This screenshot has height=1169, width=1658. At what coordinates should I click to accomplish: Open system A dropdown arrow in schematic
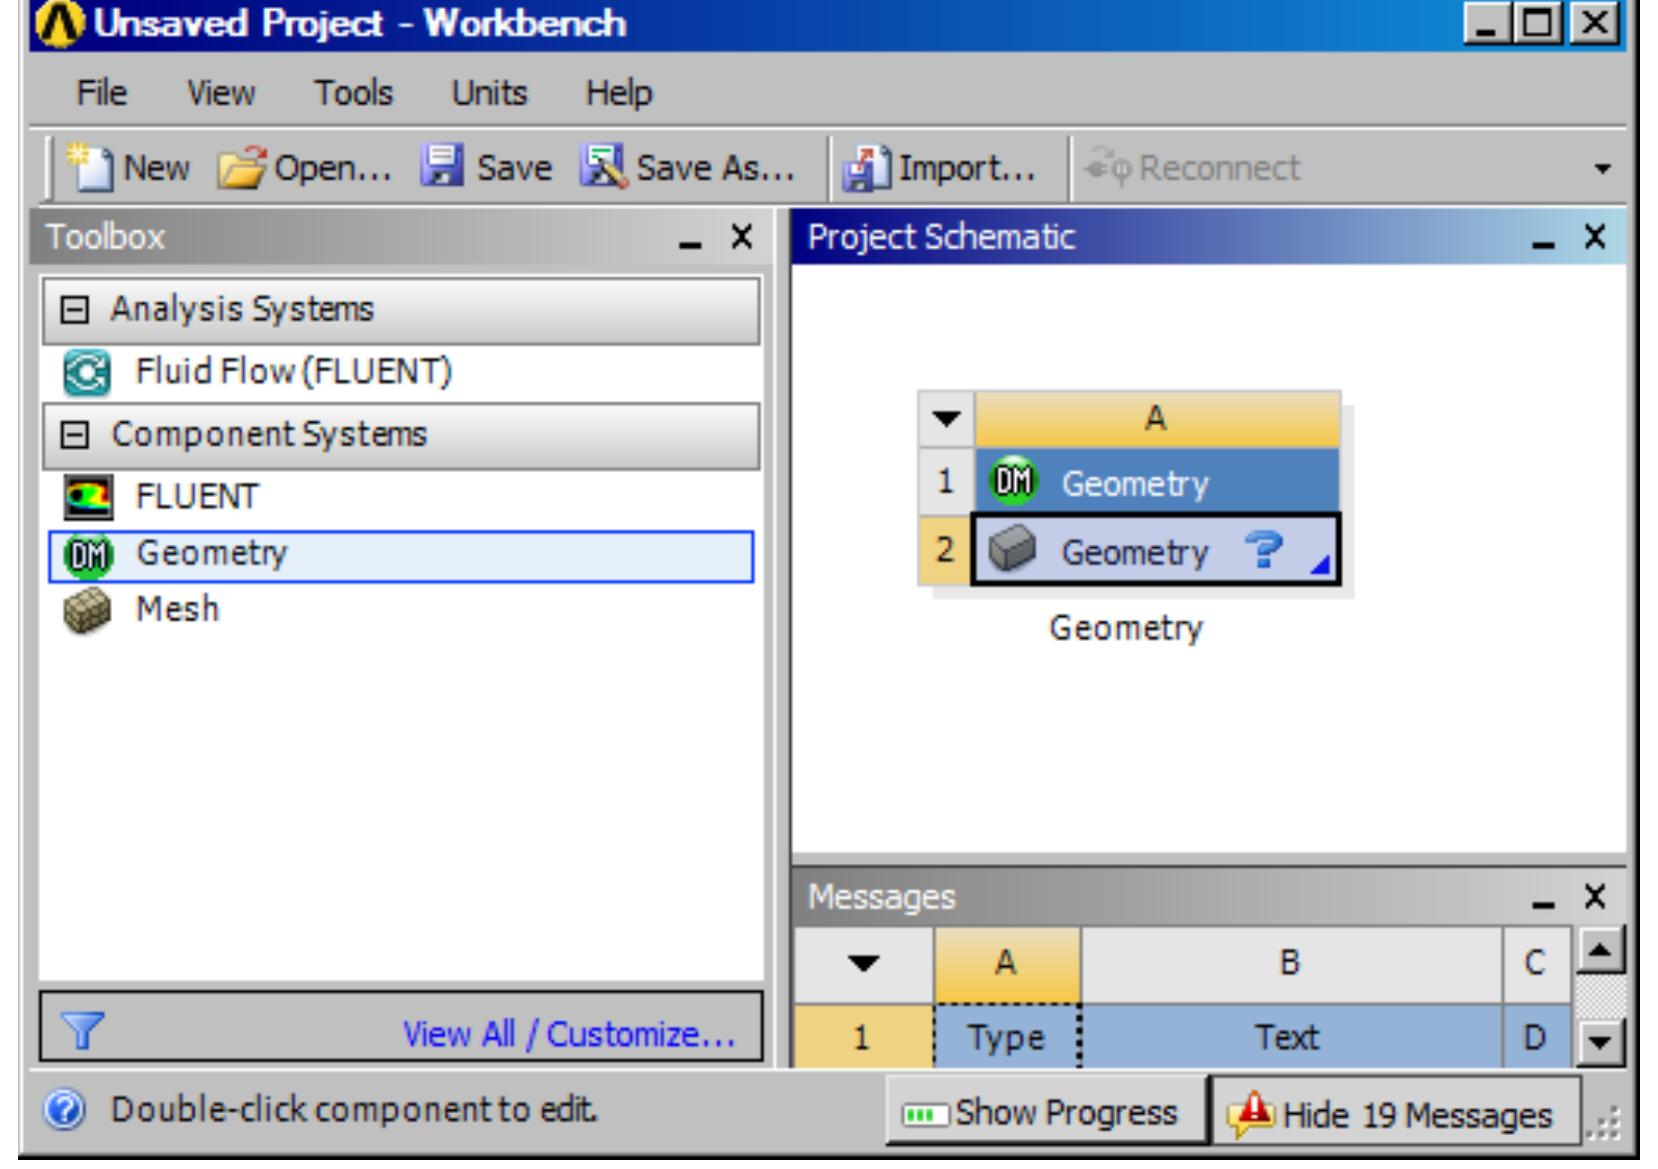tap(946, 418)
